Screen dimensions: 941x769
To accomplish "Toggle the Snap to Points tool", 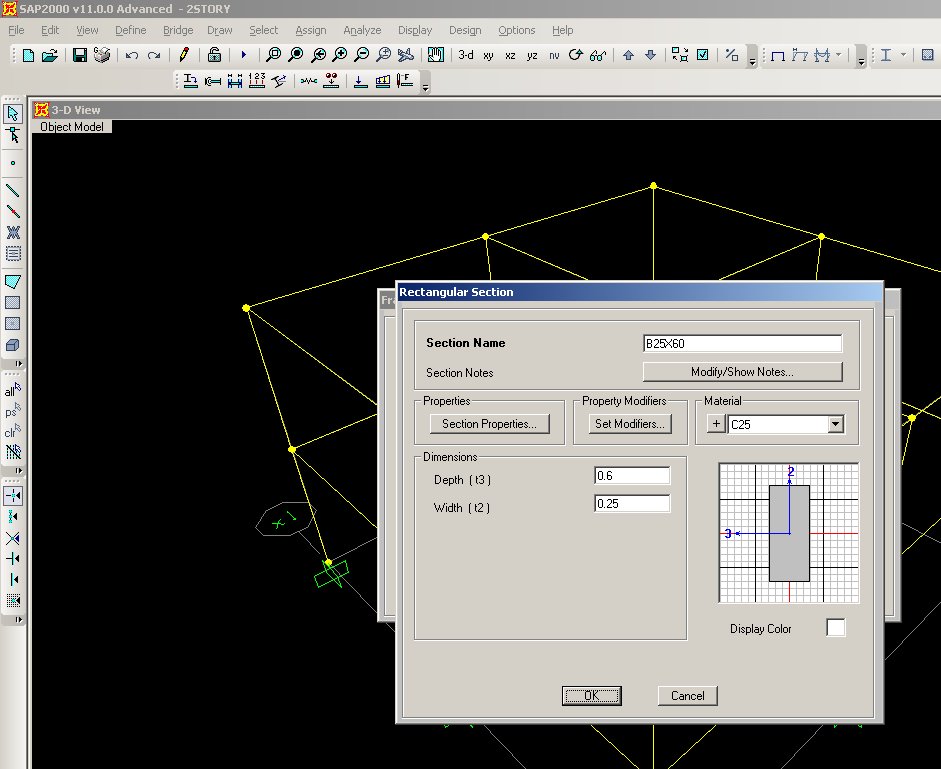I will (13, 495).
